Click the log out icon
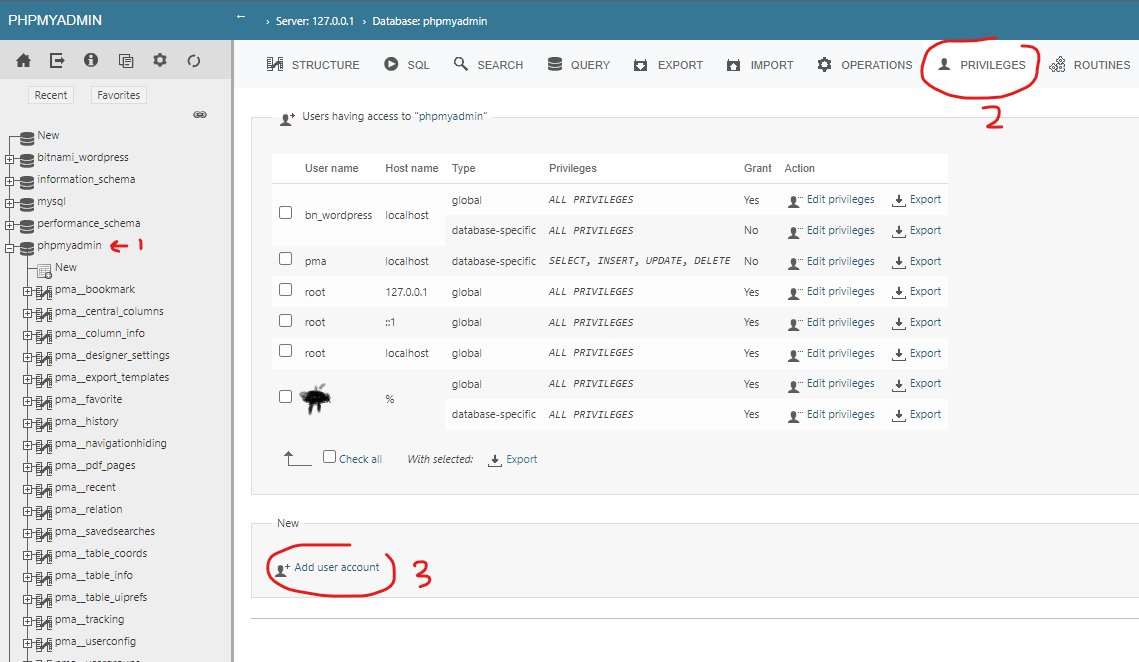Image resolution: width=1139 pixels, height=662 pixels. (x=57, y=60)
